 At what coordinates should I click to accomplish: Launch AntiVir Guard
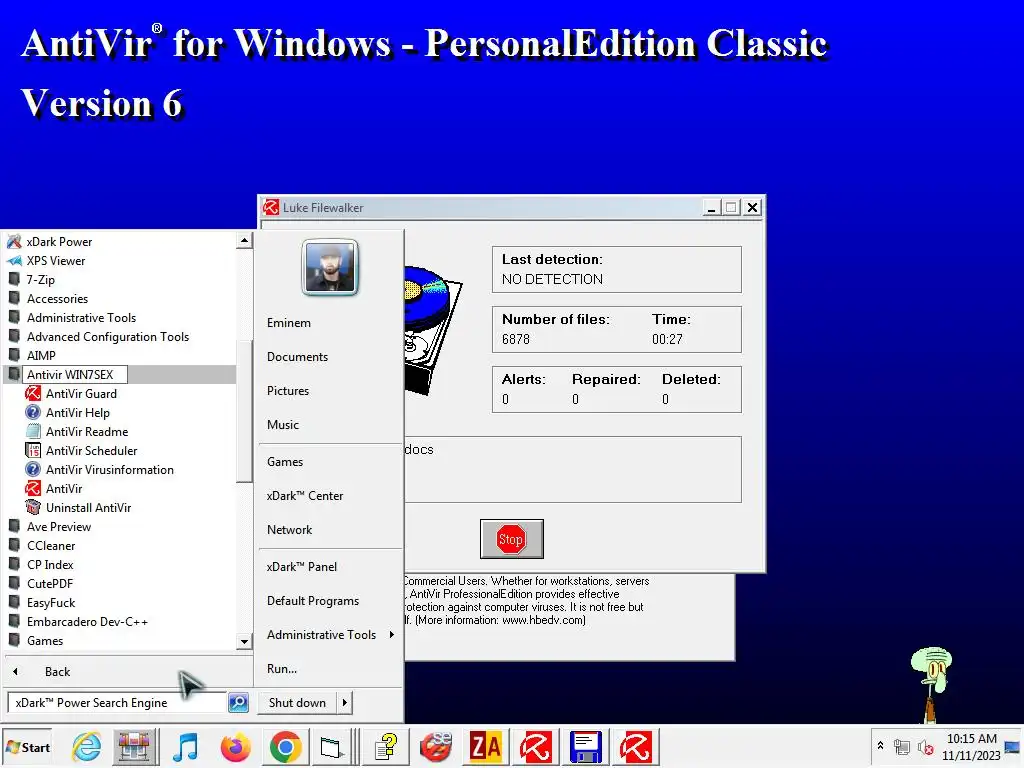click(x=81, y=394)
